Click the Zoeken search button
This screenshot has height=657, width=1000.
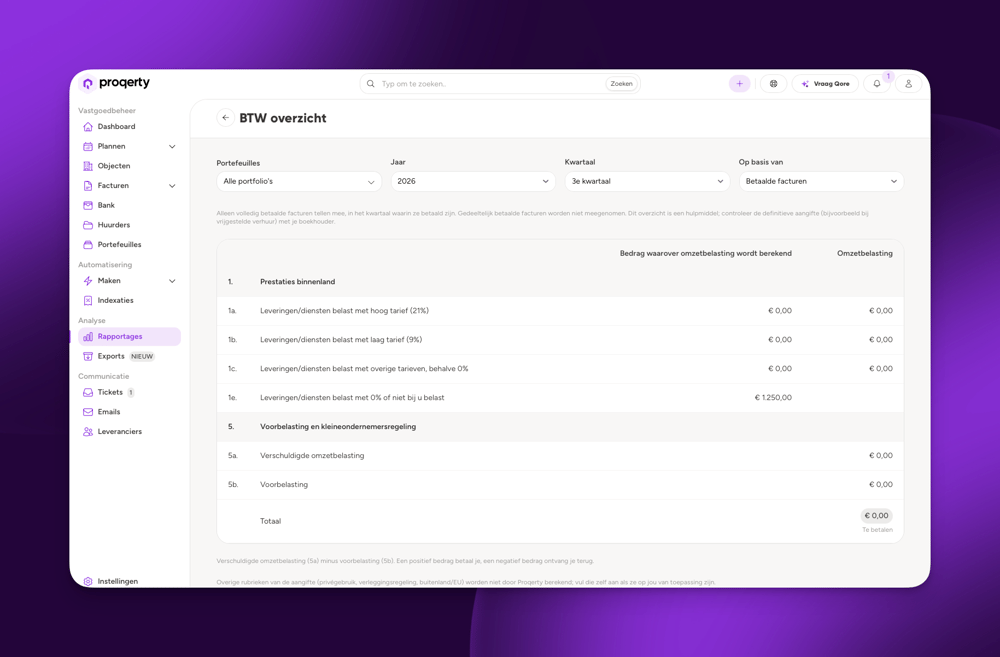pos(621,84)
